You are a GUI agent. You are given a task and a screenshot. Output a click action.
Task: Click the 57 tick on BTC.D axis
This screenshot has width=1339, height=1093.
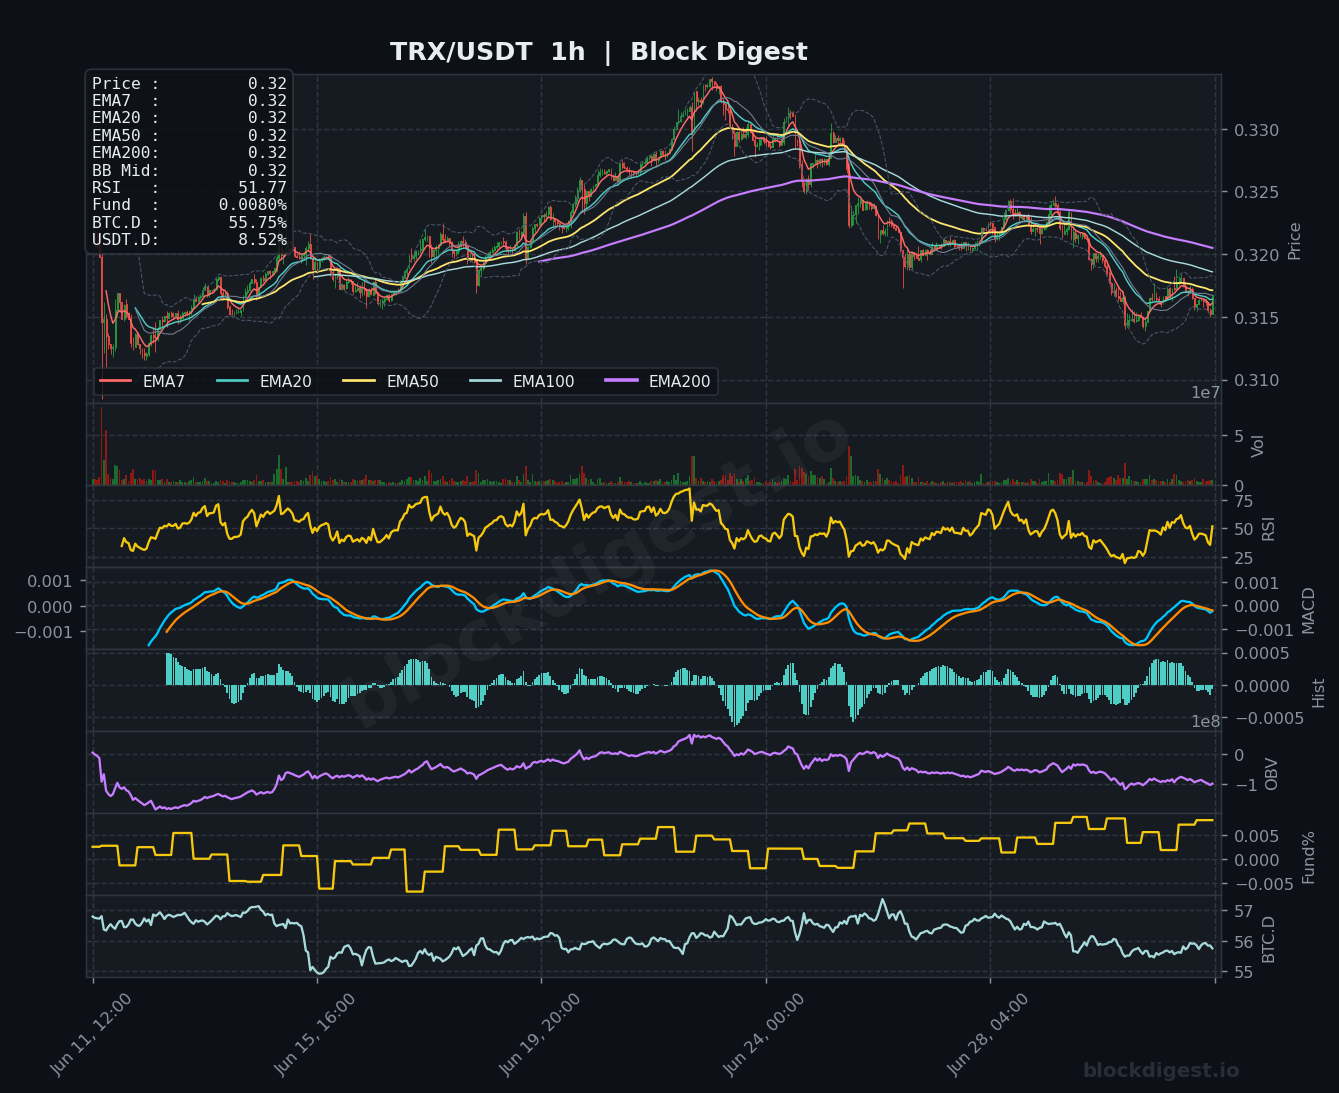tap(1244, 911)
